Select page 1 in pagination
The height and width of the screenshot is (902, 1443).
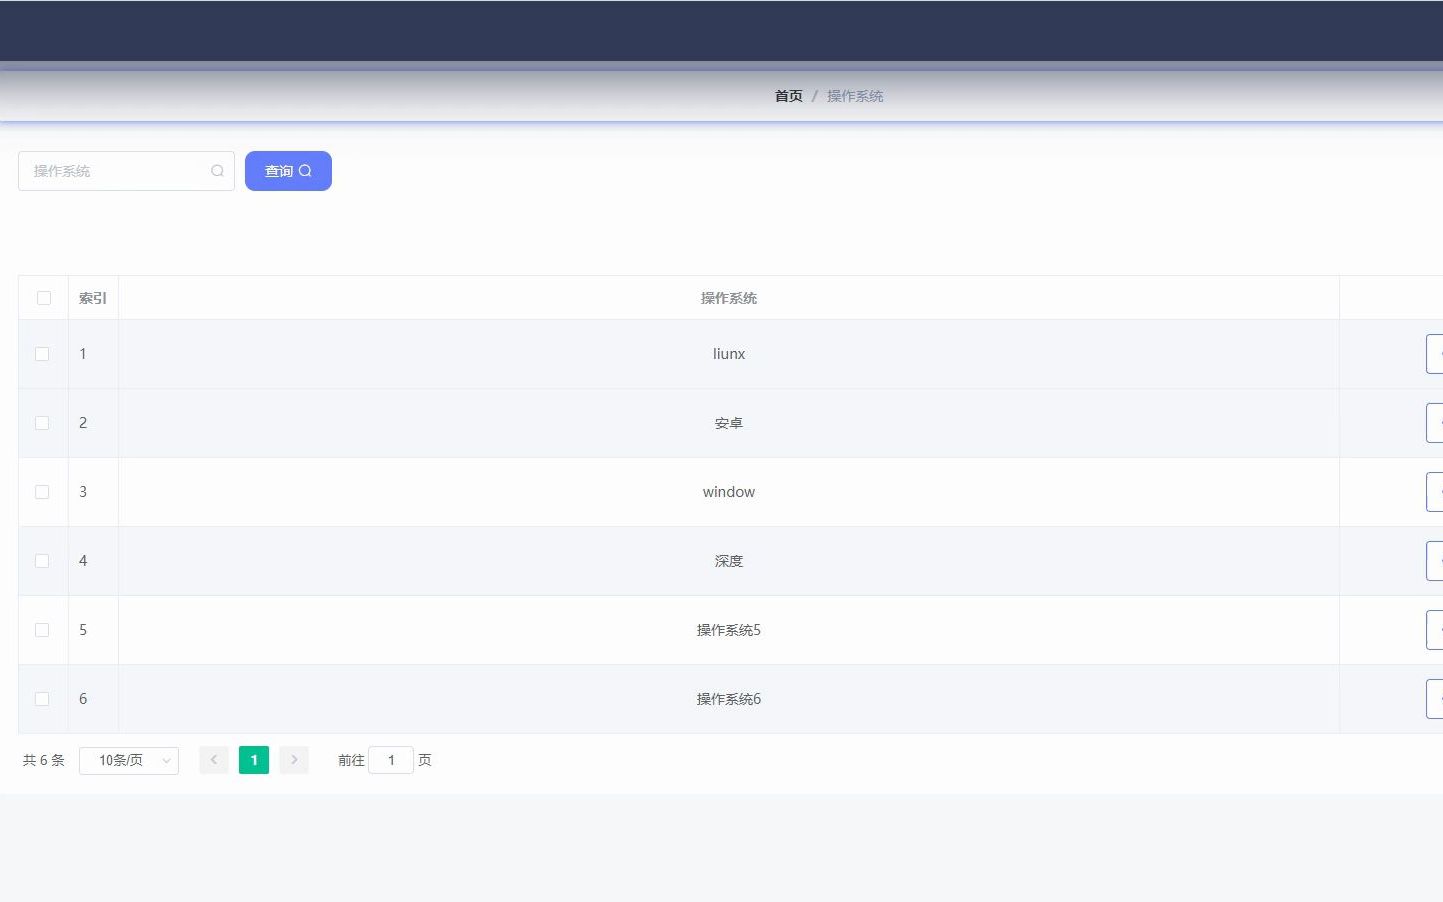click(254, 760)
